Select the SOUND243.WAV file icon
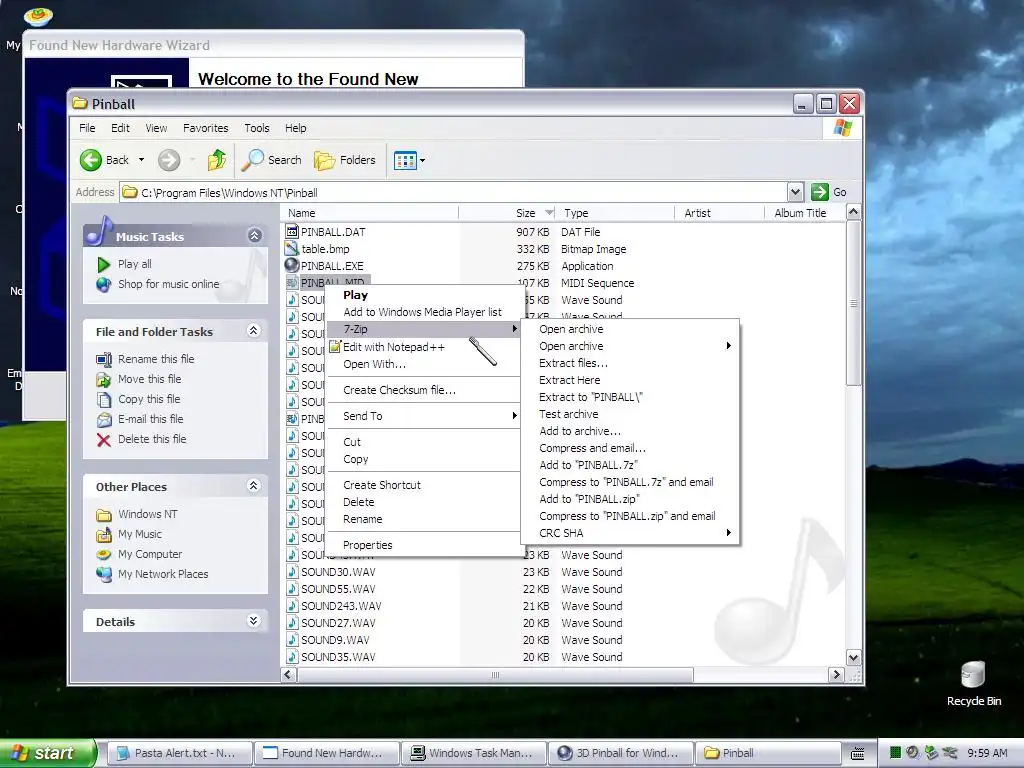This screenshot has height=768, width=1024. [x=292, y=606]
